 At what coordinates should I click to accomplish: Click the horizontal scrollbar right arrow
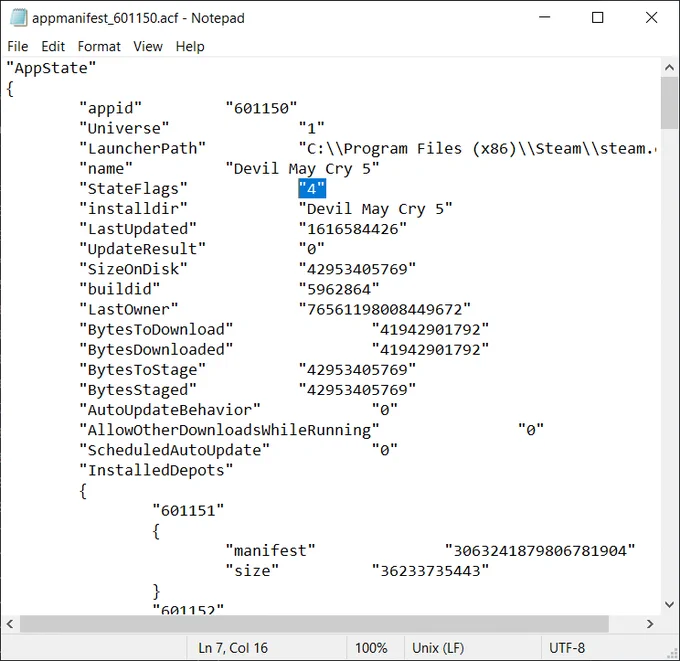[x=650, y=624]
